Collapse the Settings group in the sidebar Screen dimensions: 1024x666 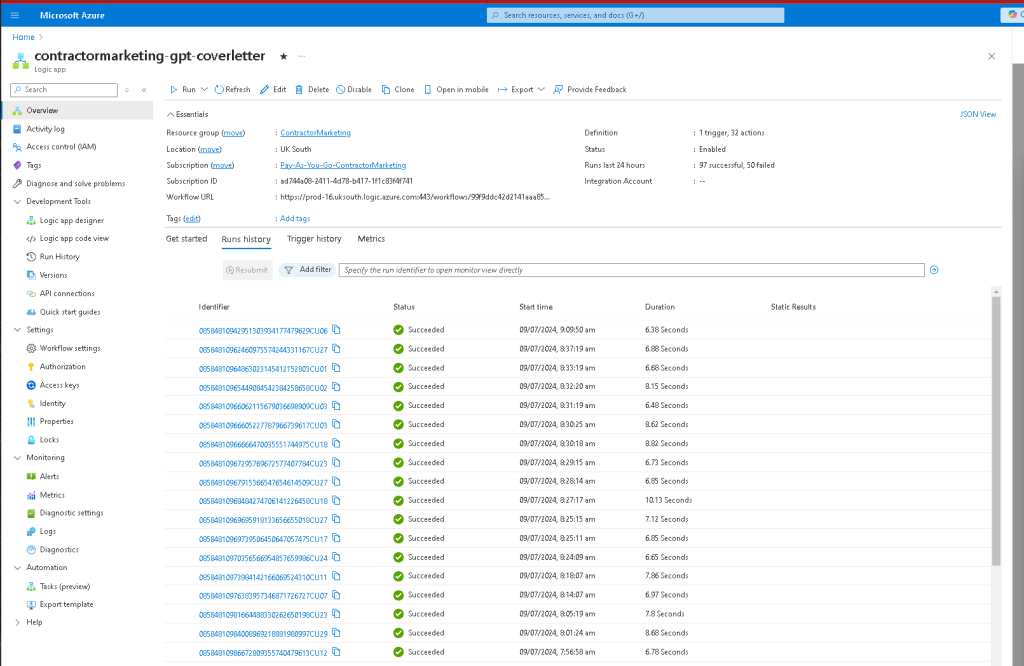[x=17, y=330]
